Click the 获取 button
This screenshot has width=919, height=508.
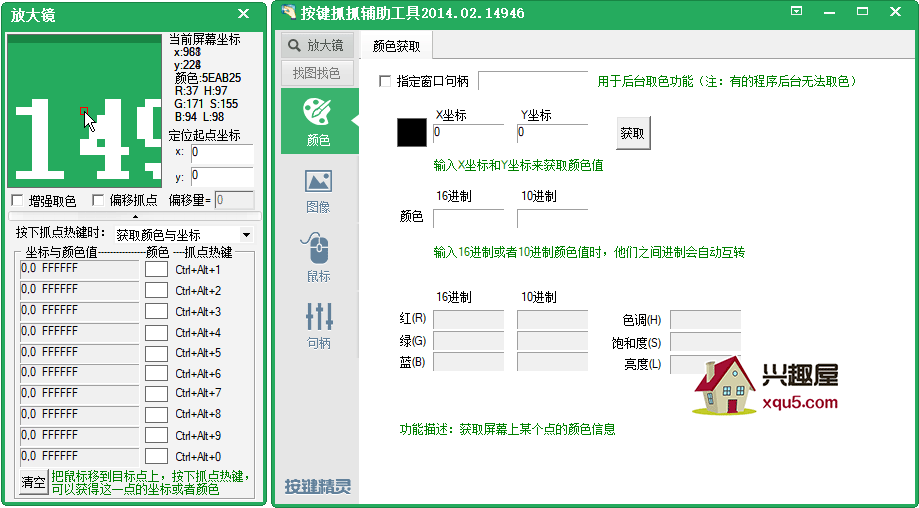click(x=632, y=134)
